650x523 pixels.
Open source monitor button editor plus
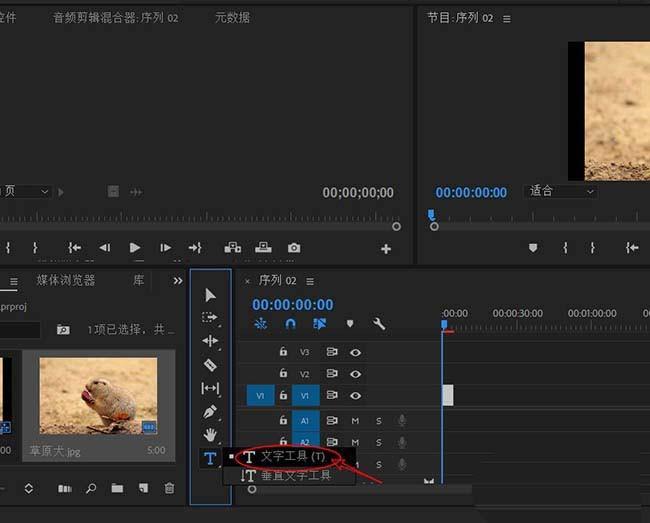pos(386,249)
